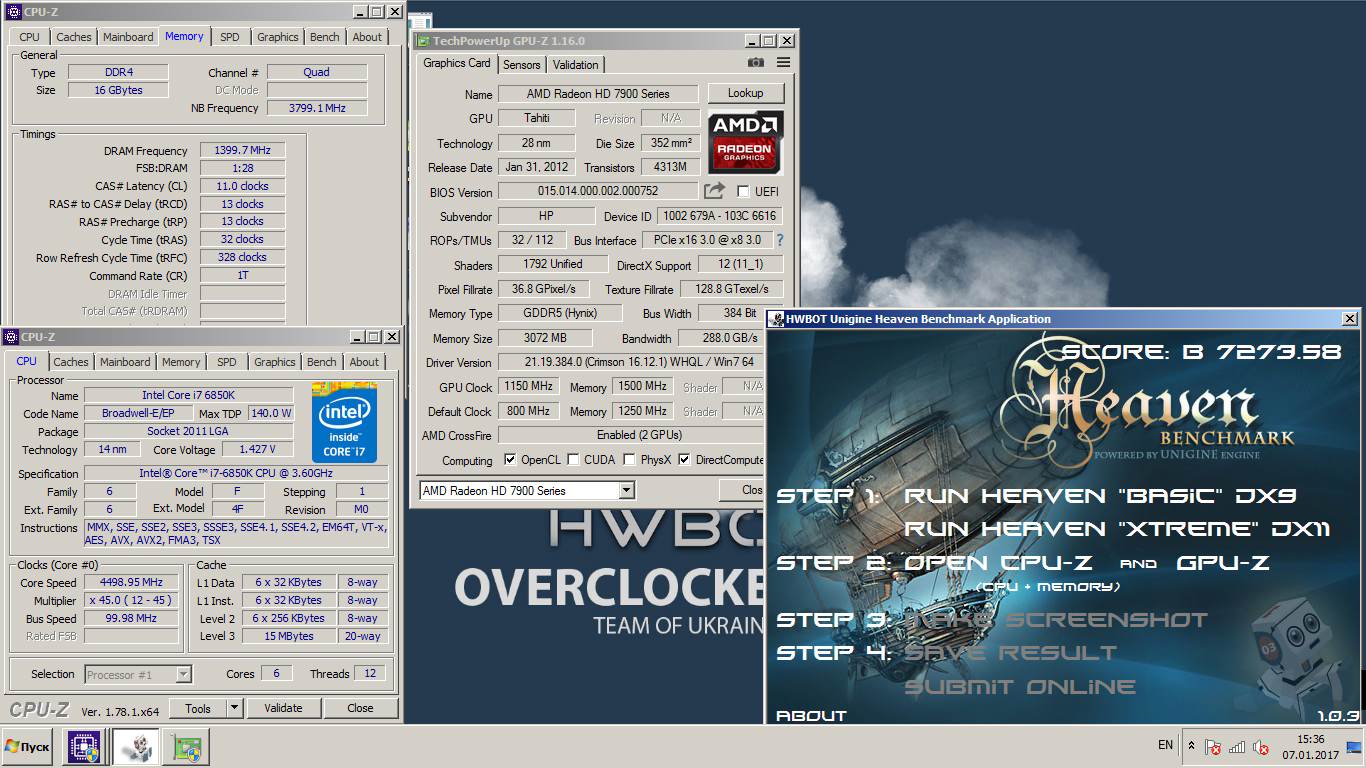Screen dimensions: 1366x768
Task: Click the GPU-Z screenshot camera icon
Action: [756, 63]
